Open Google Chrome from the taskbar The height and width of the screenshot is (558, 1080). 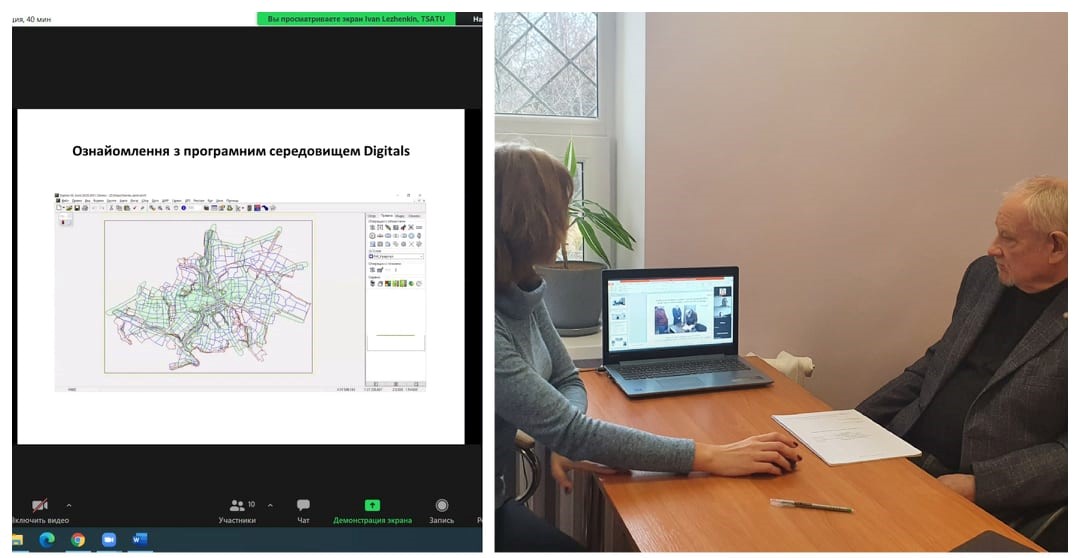(78, 539)
